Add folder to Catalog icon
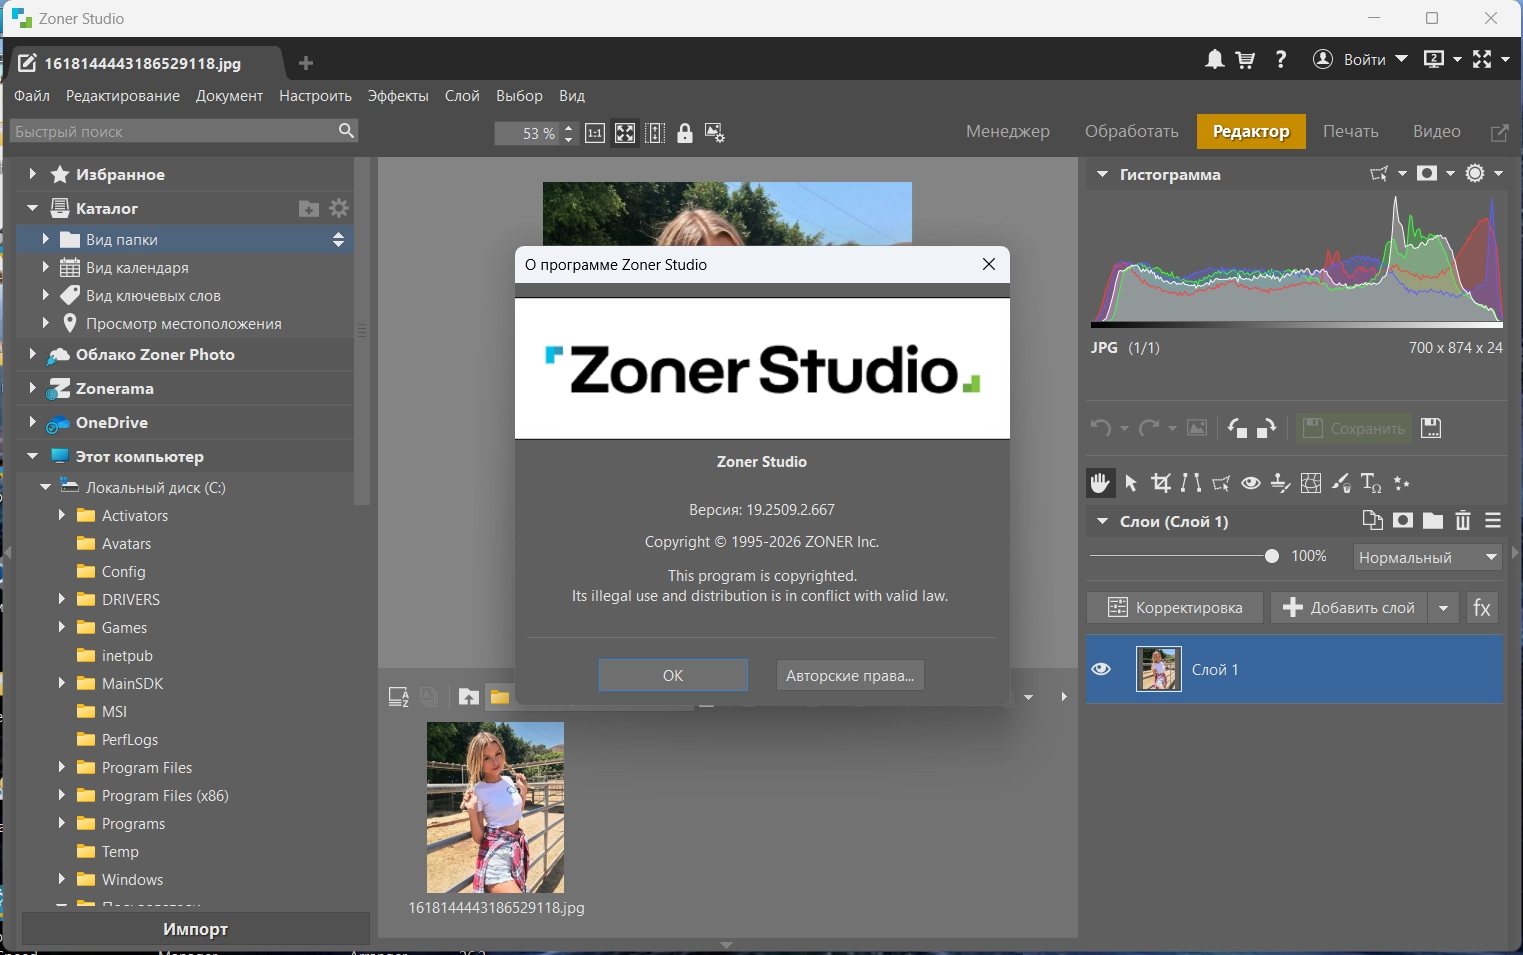 click(x=309, y=208)
